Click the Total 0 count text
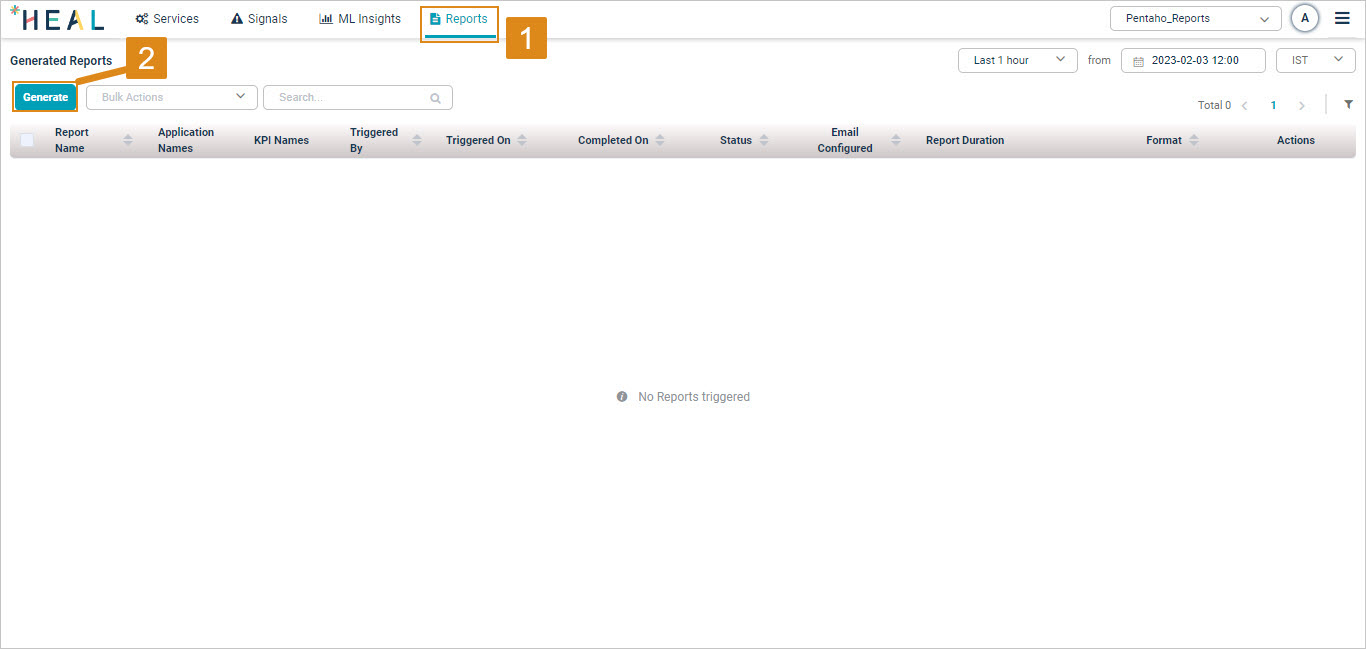 point(1214,105)
